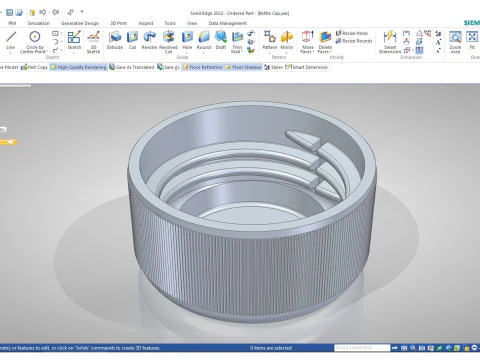Toggle High-Quality Rendering
The width and height of the screenshot is (480, 360).
pyautogui.click(x=79, y=67)
